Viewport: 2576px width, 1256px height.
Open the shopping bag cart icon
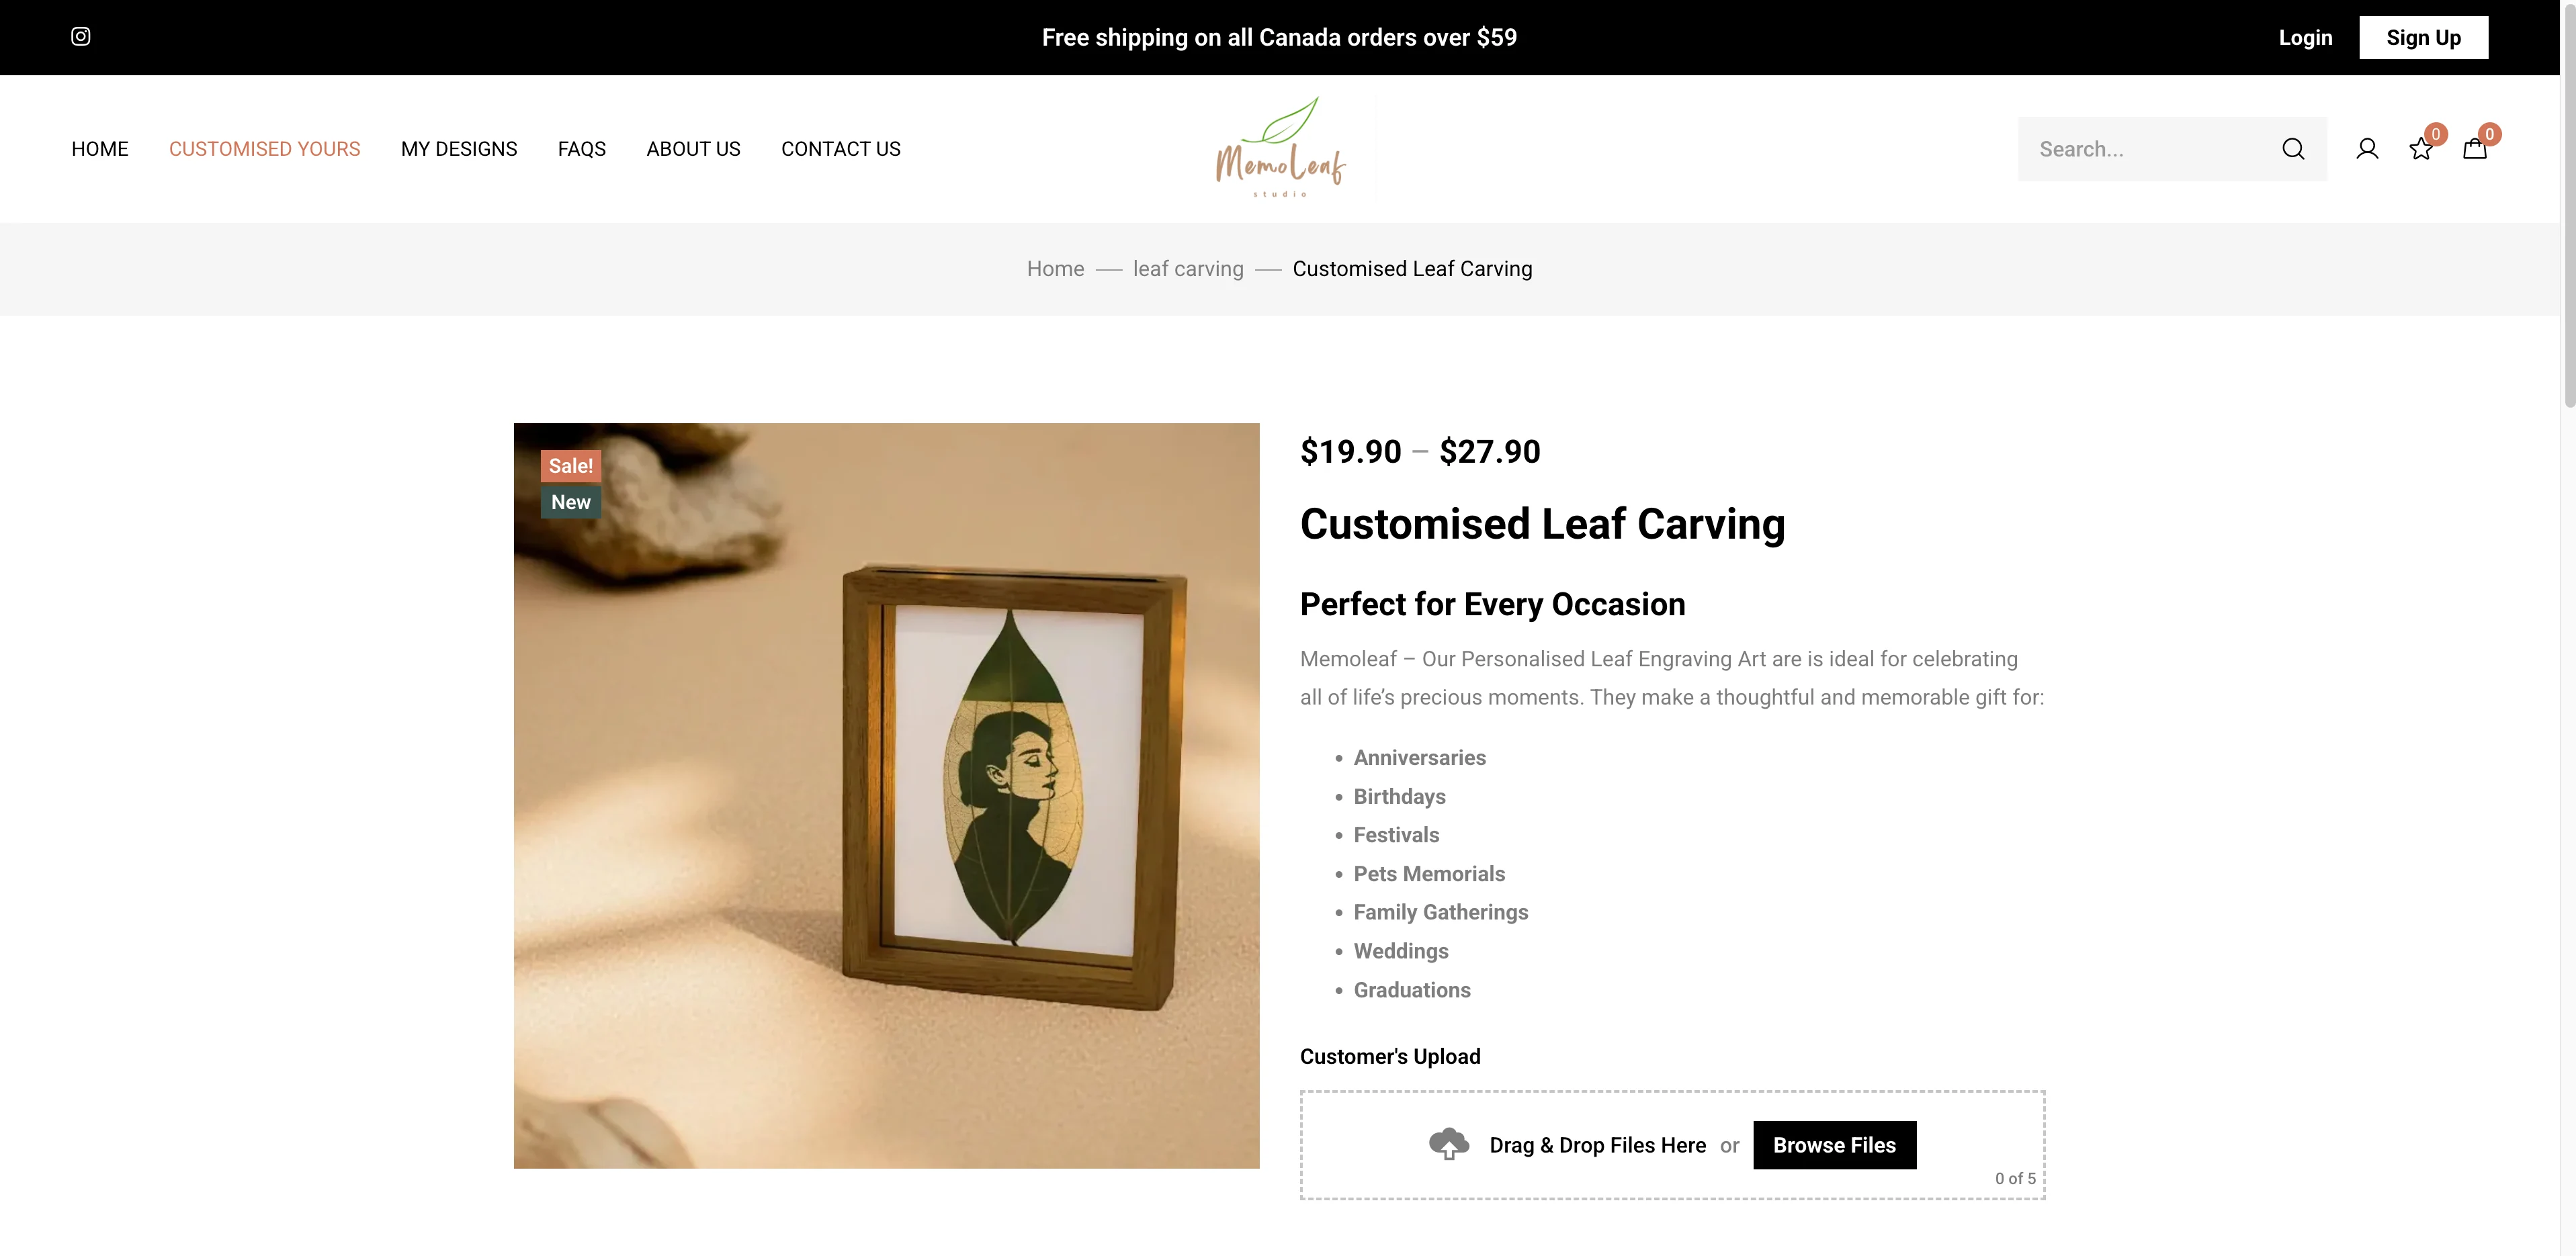[x=2475, y=149]
